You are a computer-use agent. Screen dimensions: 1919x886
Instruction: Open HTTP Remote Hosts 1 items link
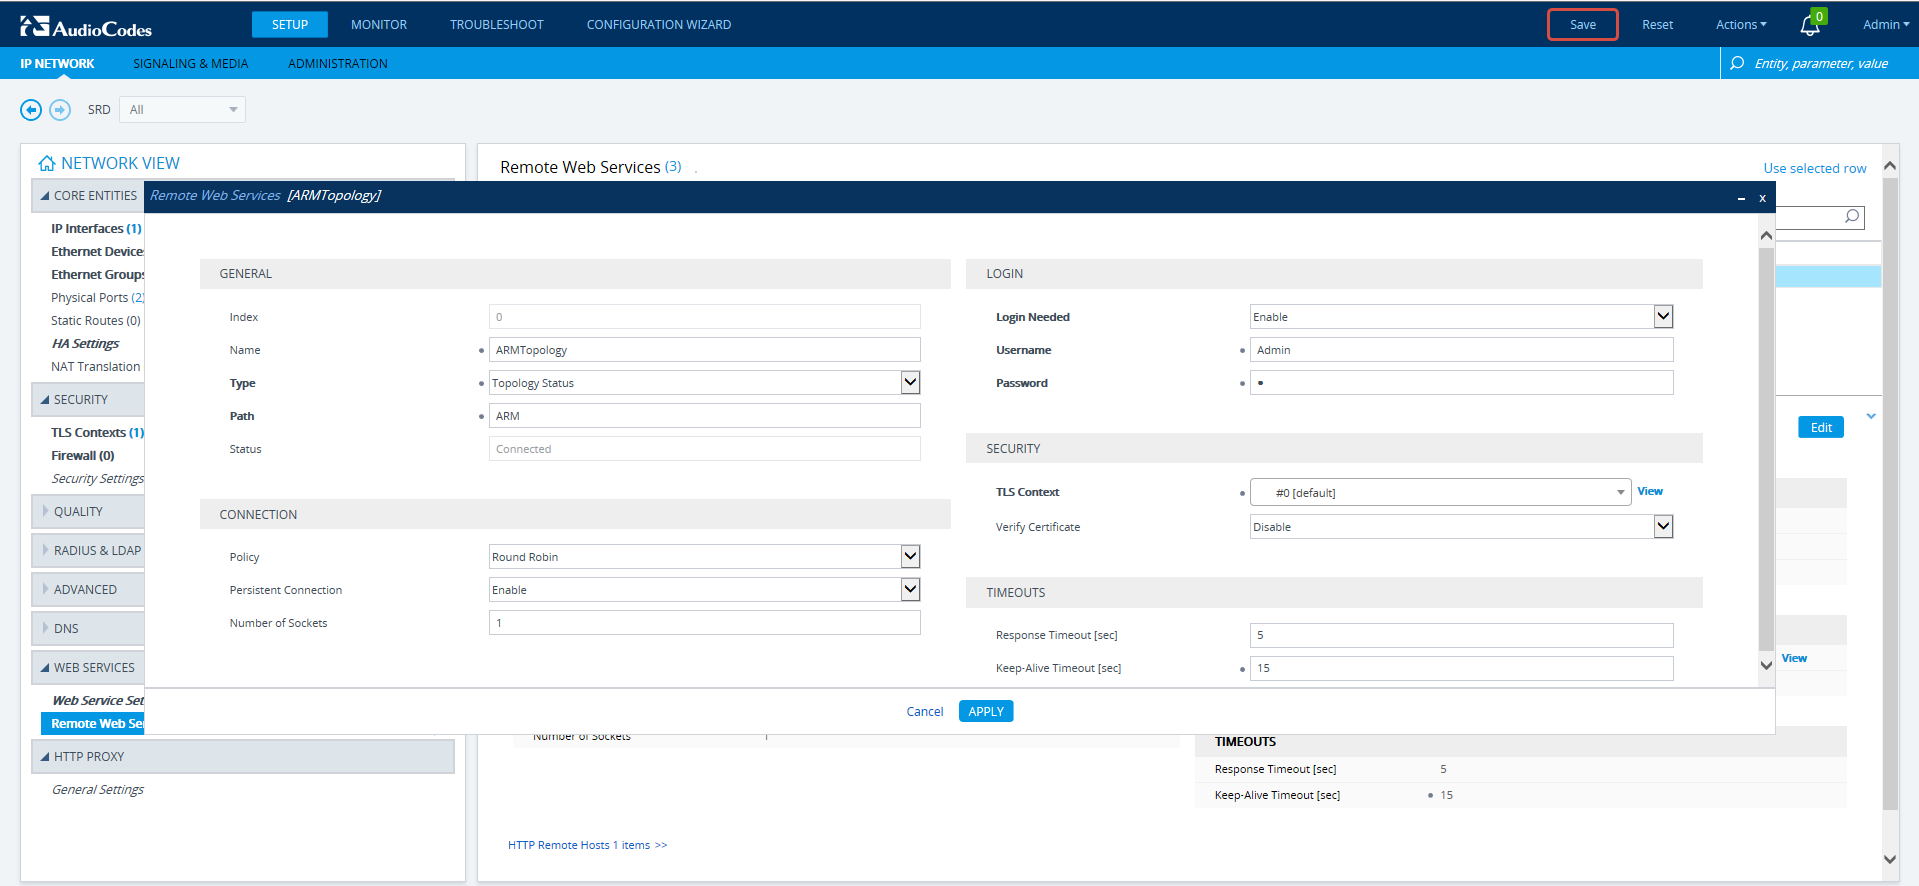pos(587,845)
